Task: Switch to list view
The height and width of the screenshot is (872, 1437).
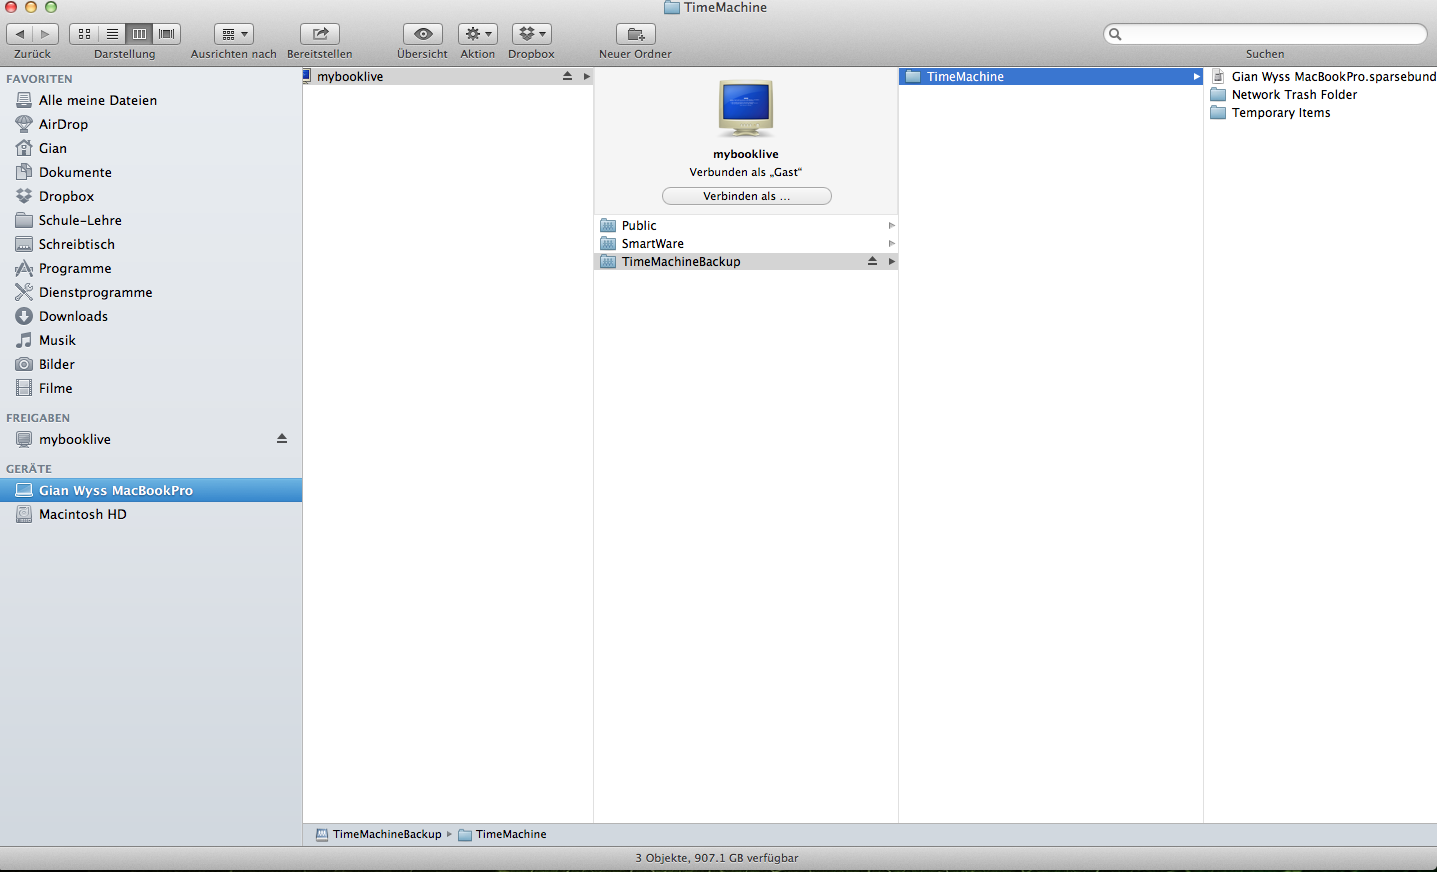Action: pyautogui.click(x=112, y=34)
